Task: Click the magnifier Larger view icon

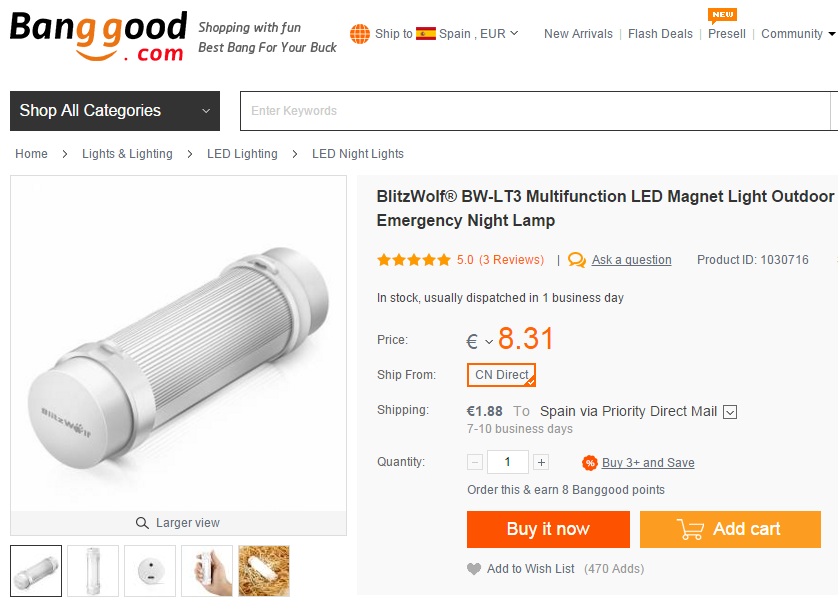Action: [142, 523]
